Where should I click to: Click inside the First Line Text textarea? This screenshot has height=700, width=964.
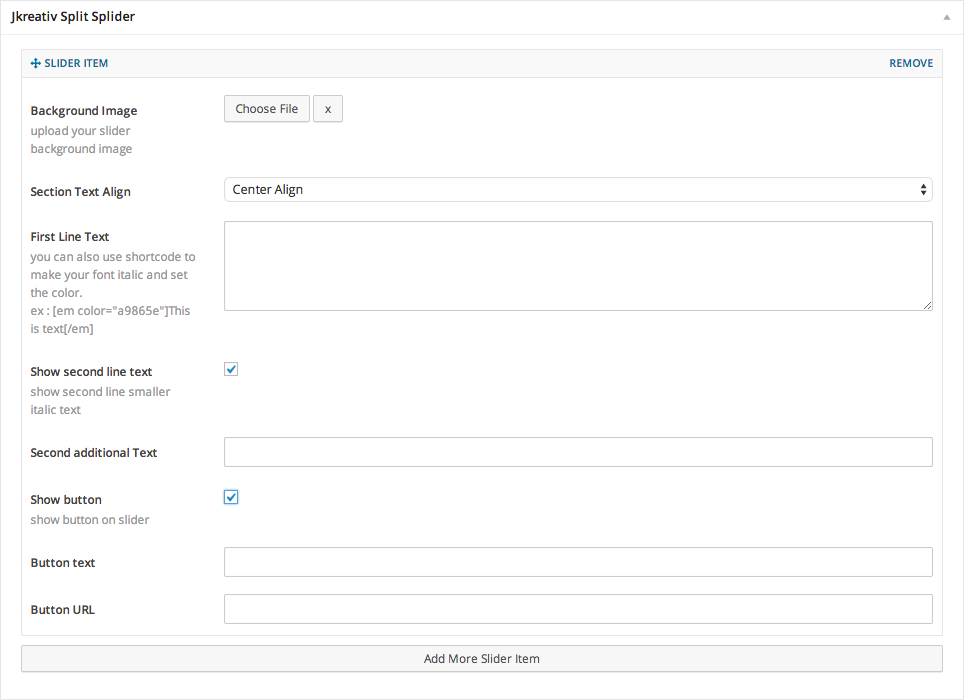(578, 266)
